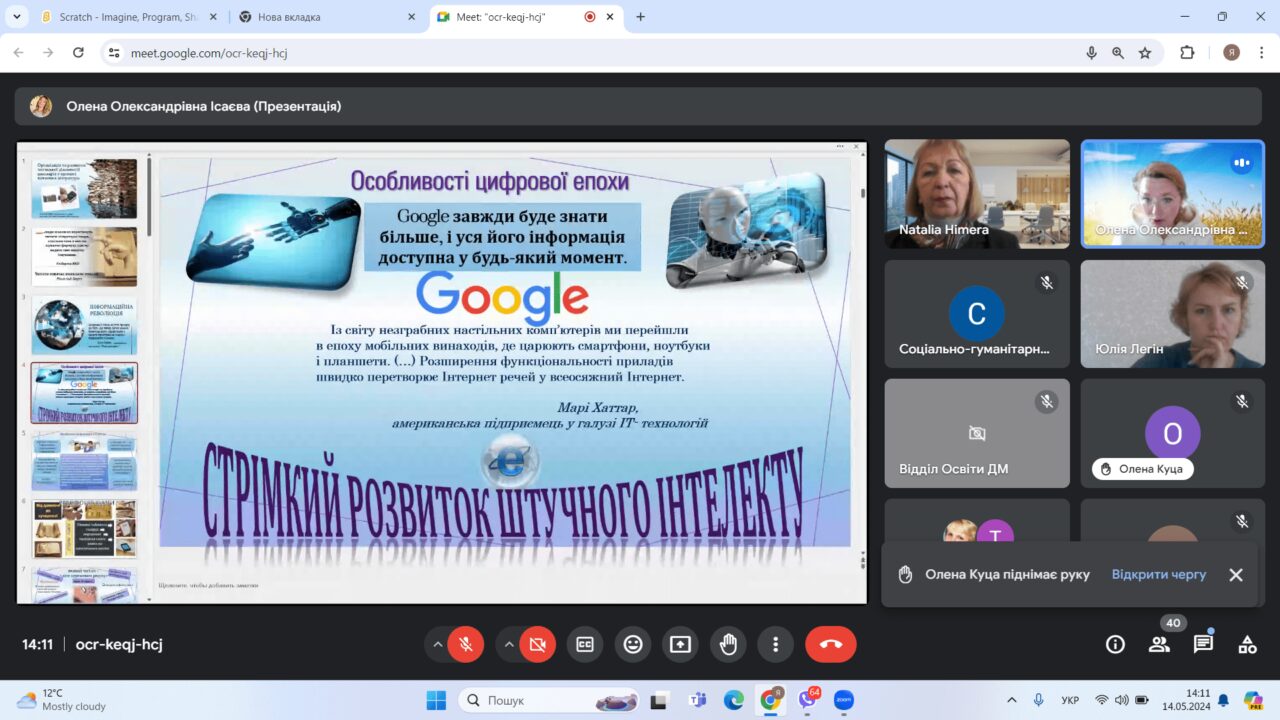Close the Scratch tab
1280x720 pixels.
(x=214, y=17)
